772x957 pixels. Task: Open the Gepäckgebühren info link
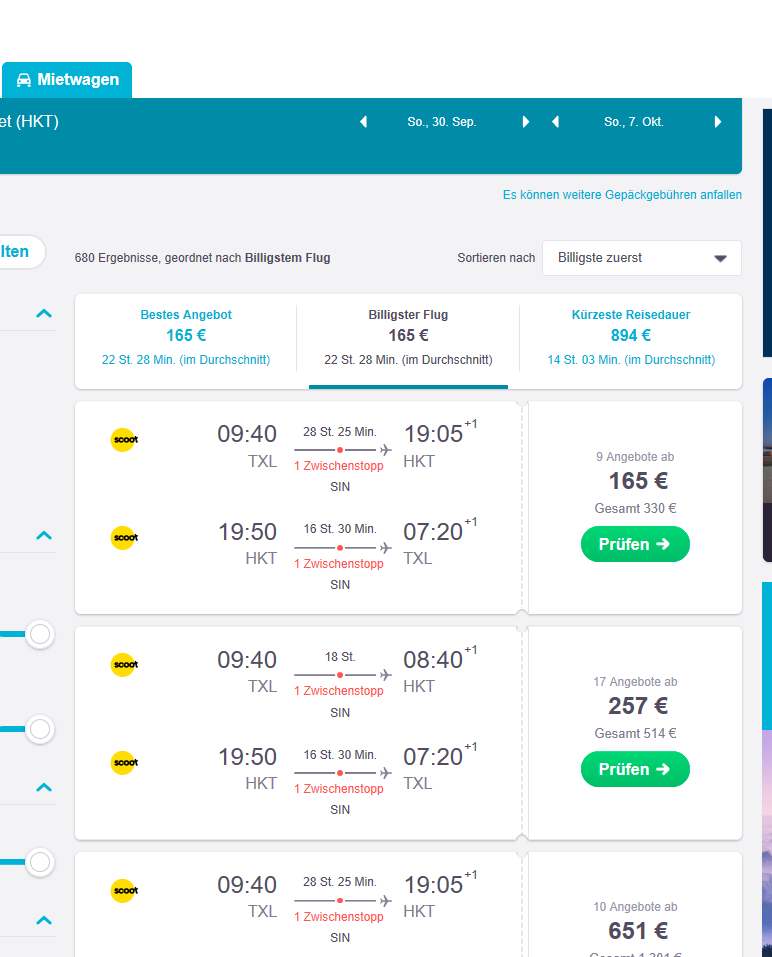(622, 195)
